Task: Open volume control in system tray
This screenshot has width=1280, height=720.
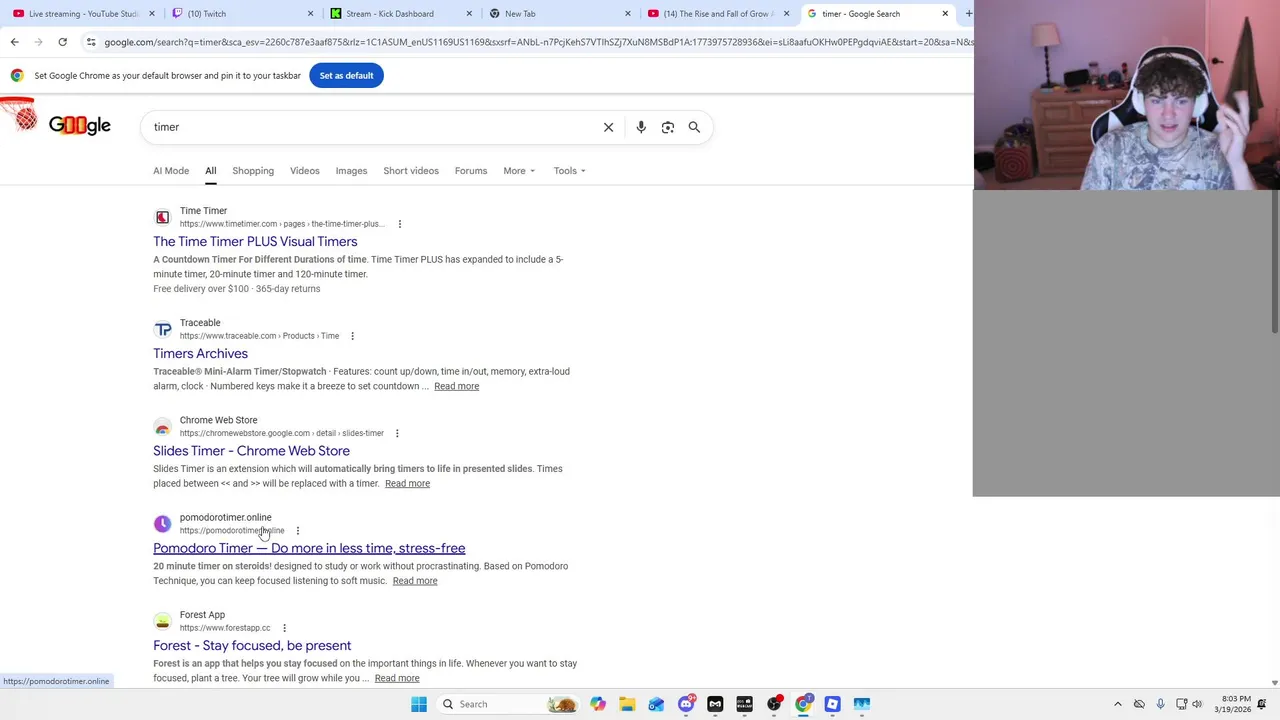Action: click(1197, 704)
